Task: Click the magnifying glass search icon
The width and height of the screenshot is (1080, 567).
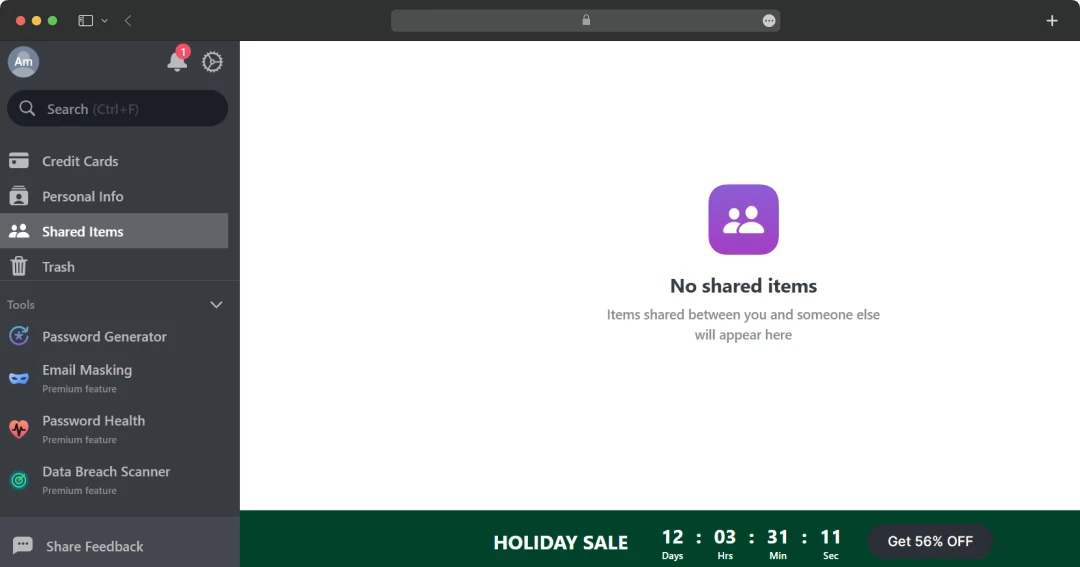Action: point(27,108)
